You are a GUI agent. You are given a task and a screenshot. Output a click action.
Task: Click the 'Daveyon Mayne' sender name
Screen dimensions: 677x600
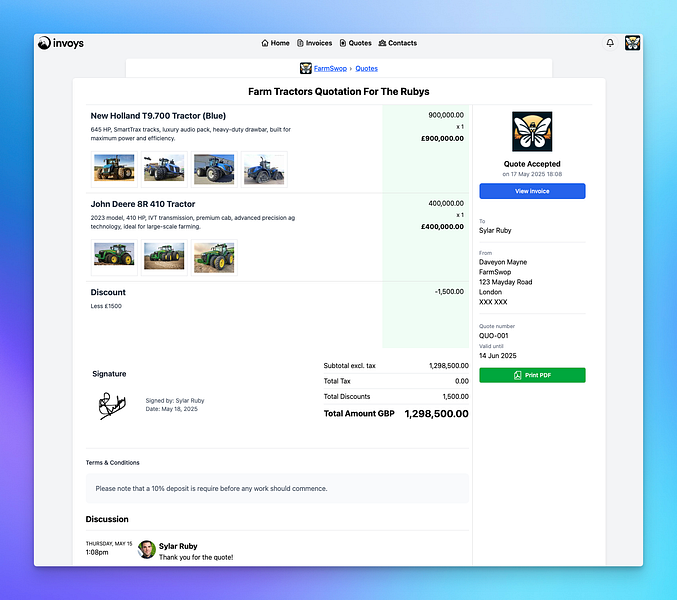(503, 262)
